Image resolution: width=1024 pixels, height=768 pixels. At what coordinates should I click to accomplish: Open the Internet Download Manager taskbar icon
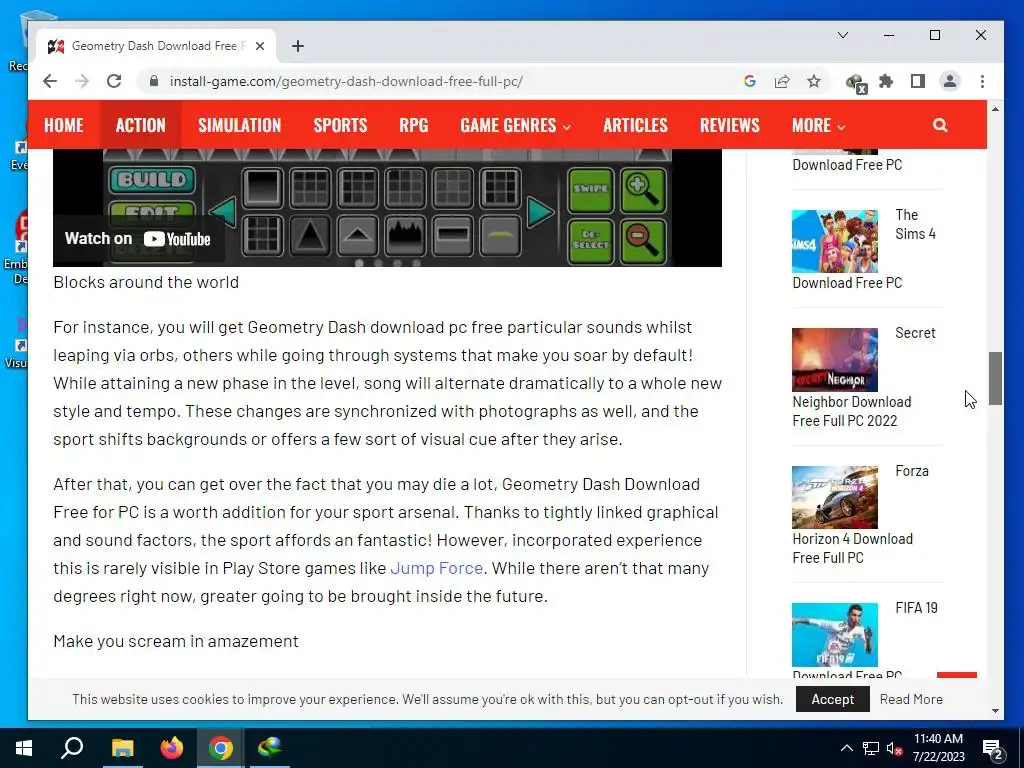270,748
